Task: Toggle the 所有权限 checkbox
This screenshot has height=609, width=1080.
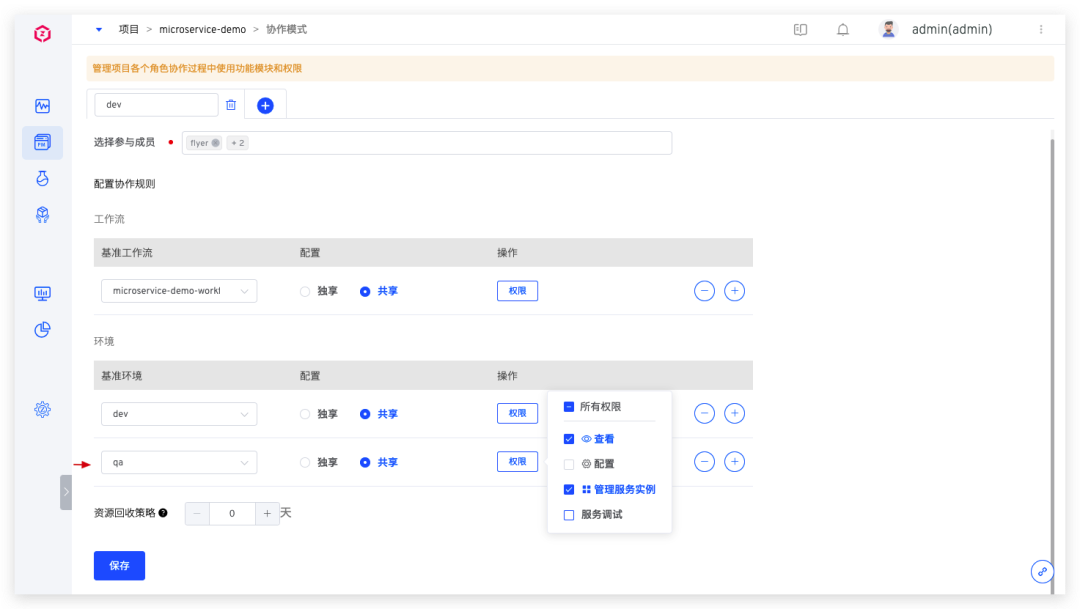Action: pyautogui.click(x=569, y=407)
